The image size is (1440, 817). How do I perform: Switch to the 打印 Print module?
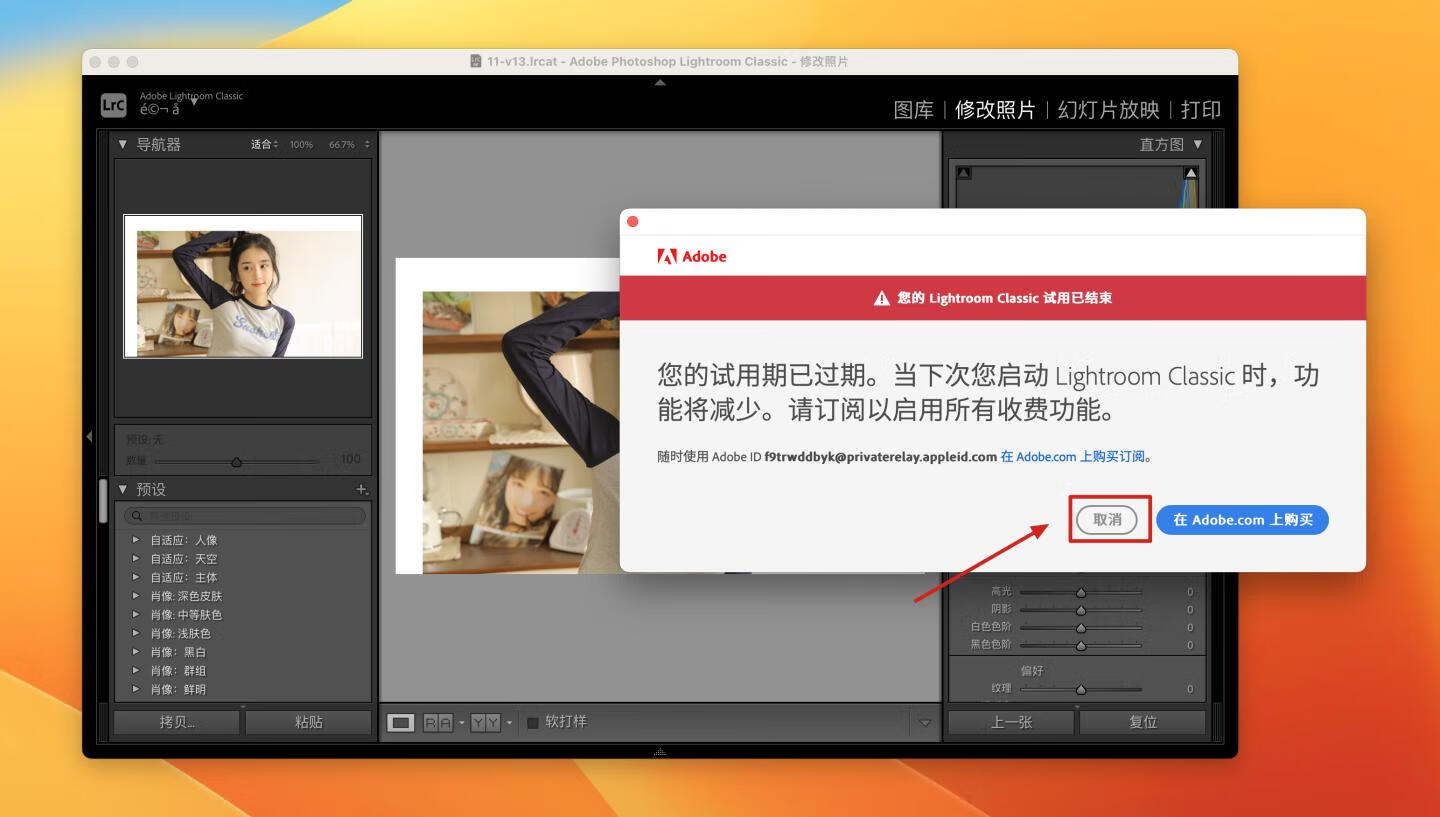[1201, 110]
